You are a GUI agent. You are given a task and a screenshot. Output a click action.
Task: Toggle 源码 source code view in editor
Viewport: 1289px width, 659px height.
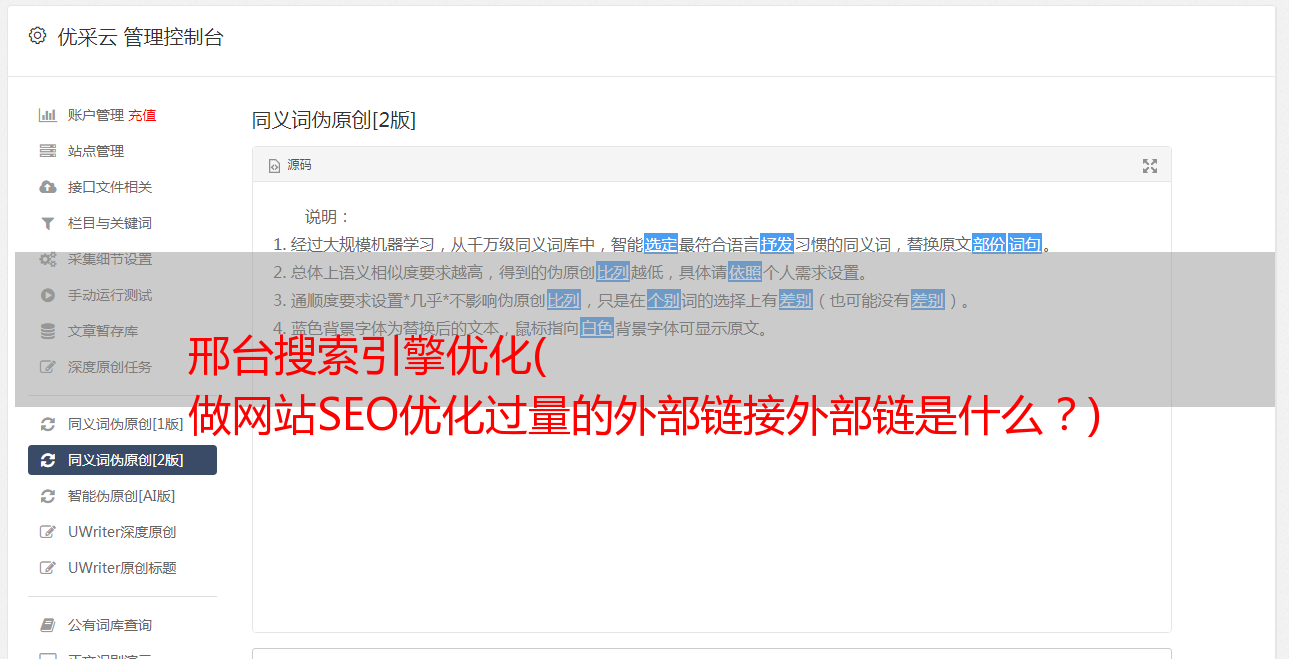point(290,165)
